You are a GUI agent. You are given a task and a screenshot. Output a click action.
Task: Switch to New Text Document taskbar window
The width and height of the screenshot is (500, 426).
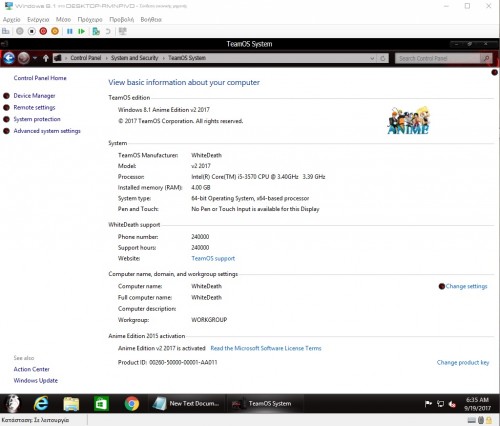tap(186, 404)
